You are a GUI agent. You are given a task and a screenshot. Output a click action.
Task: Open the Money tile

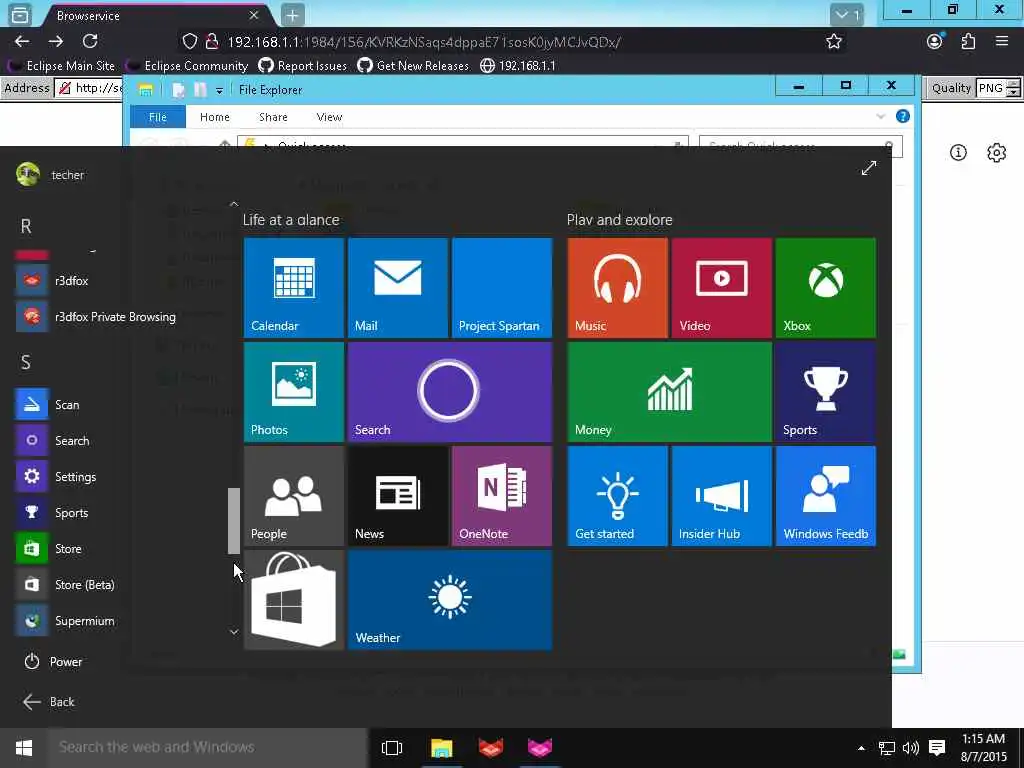669,392
